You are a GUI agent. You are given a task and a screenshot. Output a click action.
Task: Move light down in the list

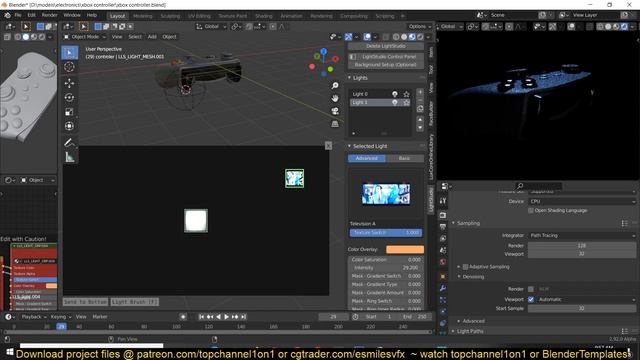tap(420, 128)
